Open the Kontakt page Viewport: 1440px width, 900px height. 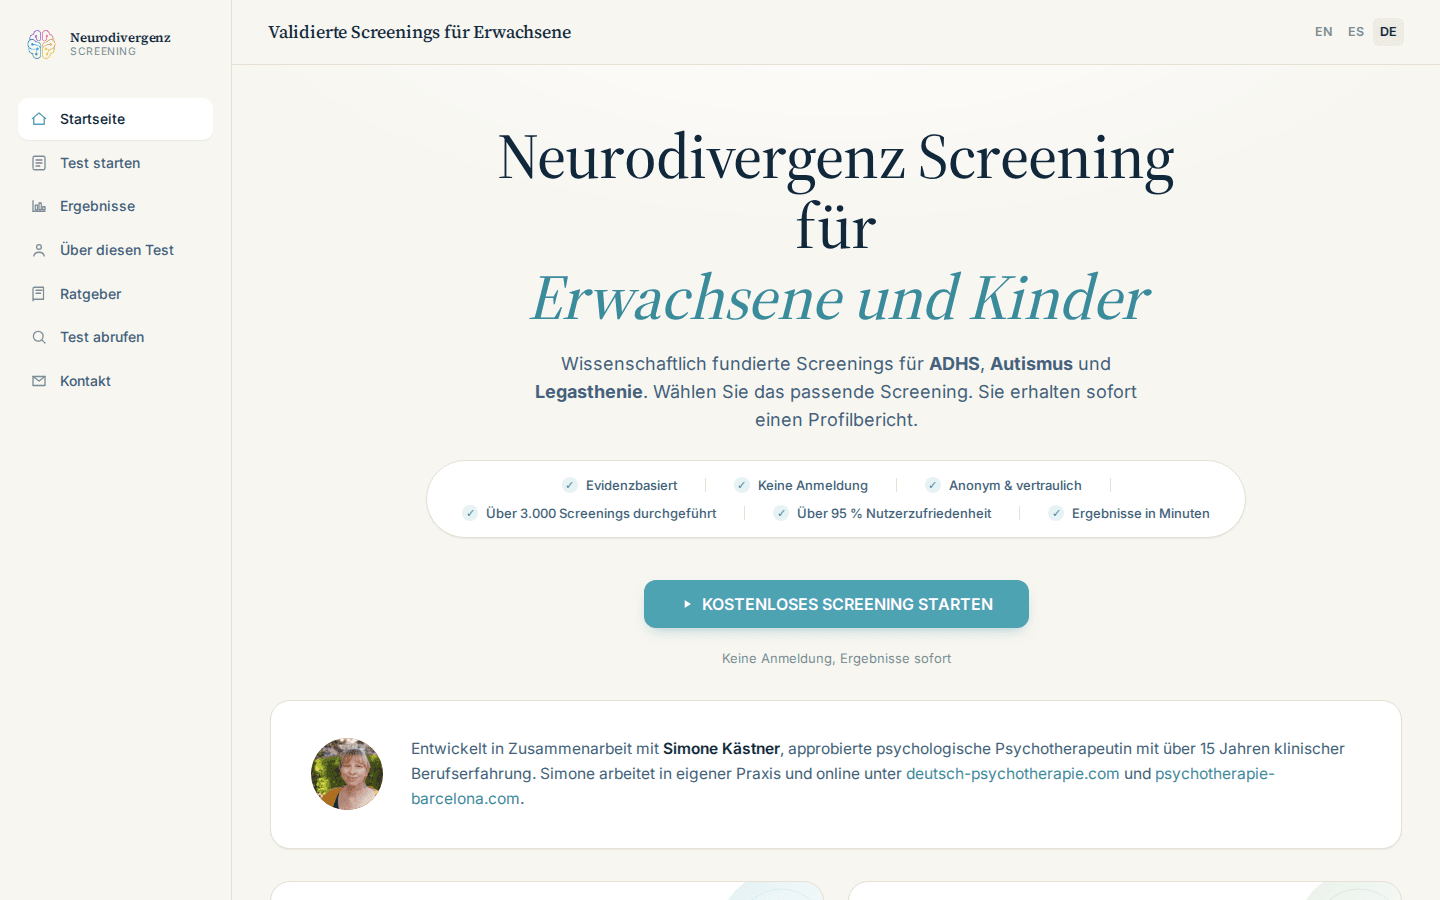point(115,381)
